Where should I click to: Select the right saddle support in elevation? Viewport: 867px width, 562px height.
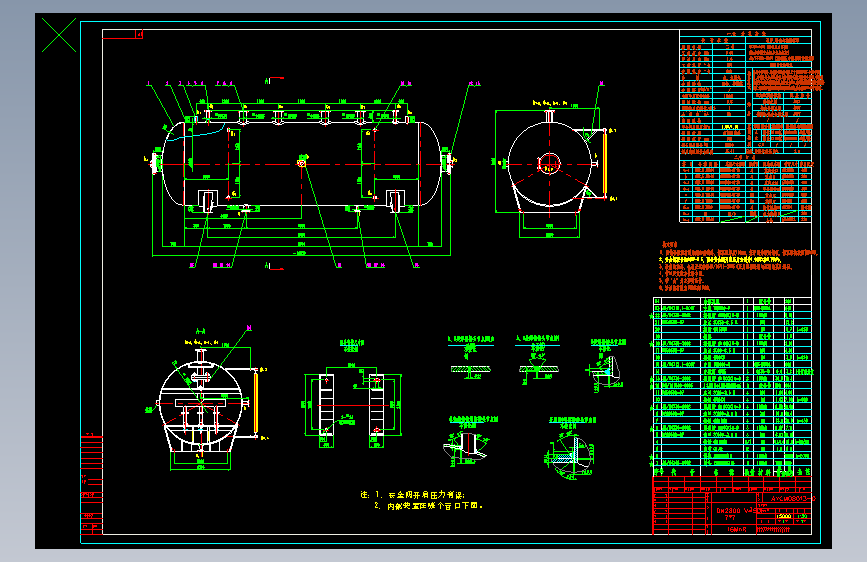(395, 201)
